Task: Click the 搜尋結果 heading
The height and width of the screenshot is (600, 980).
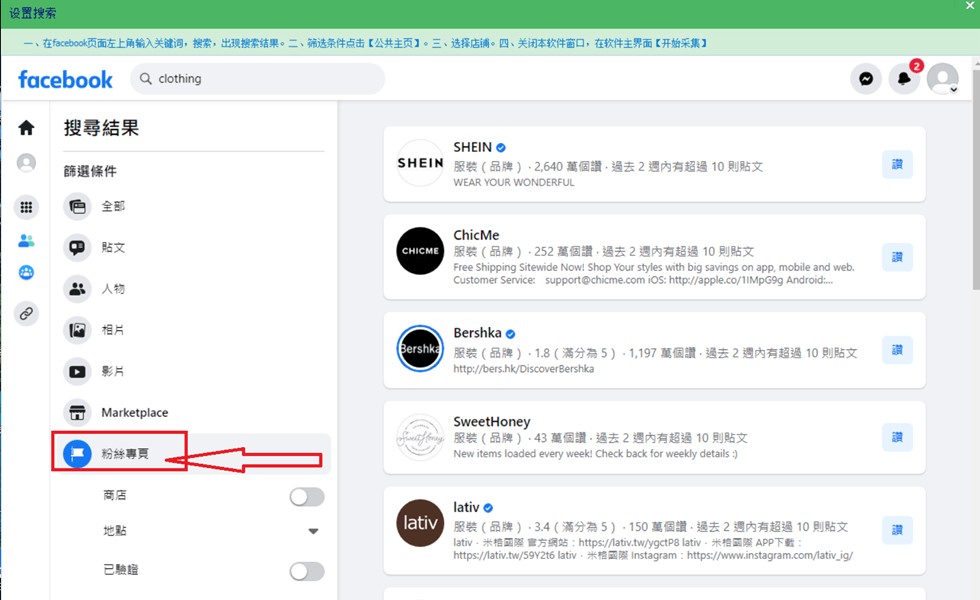Action: tap(101, 128)
